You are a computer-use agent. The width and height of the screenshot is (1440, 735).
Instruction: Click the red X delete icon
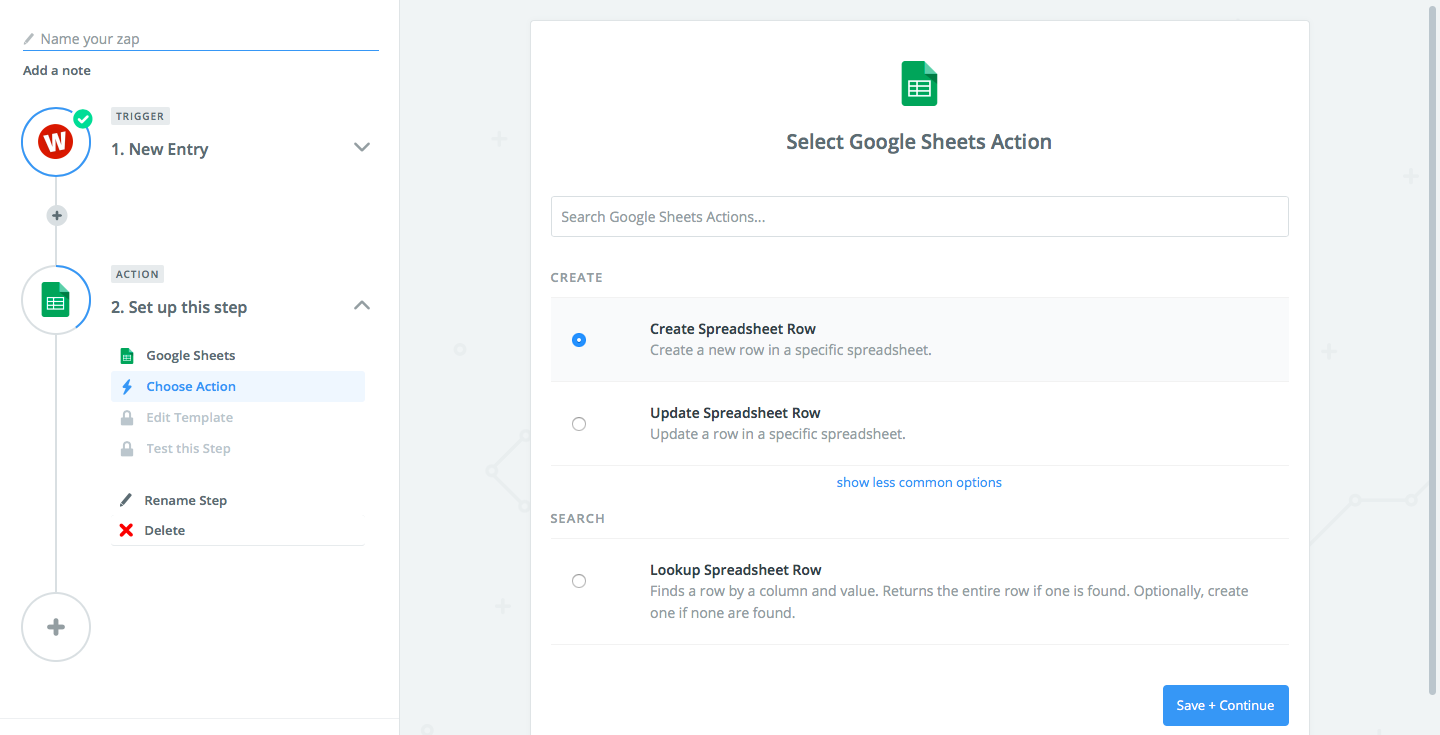tap(126, 530)
